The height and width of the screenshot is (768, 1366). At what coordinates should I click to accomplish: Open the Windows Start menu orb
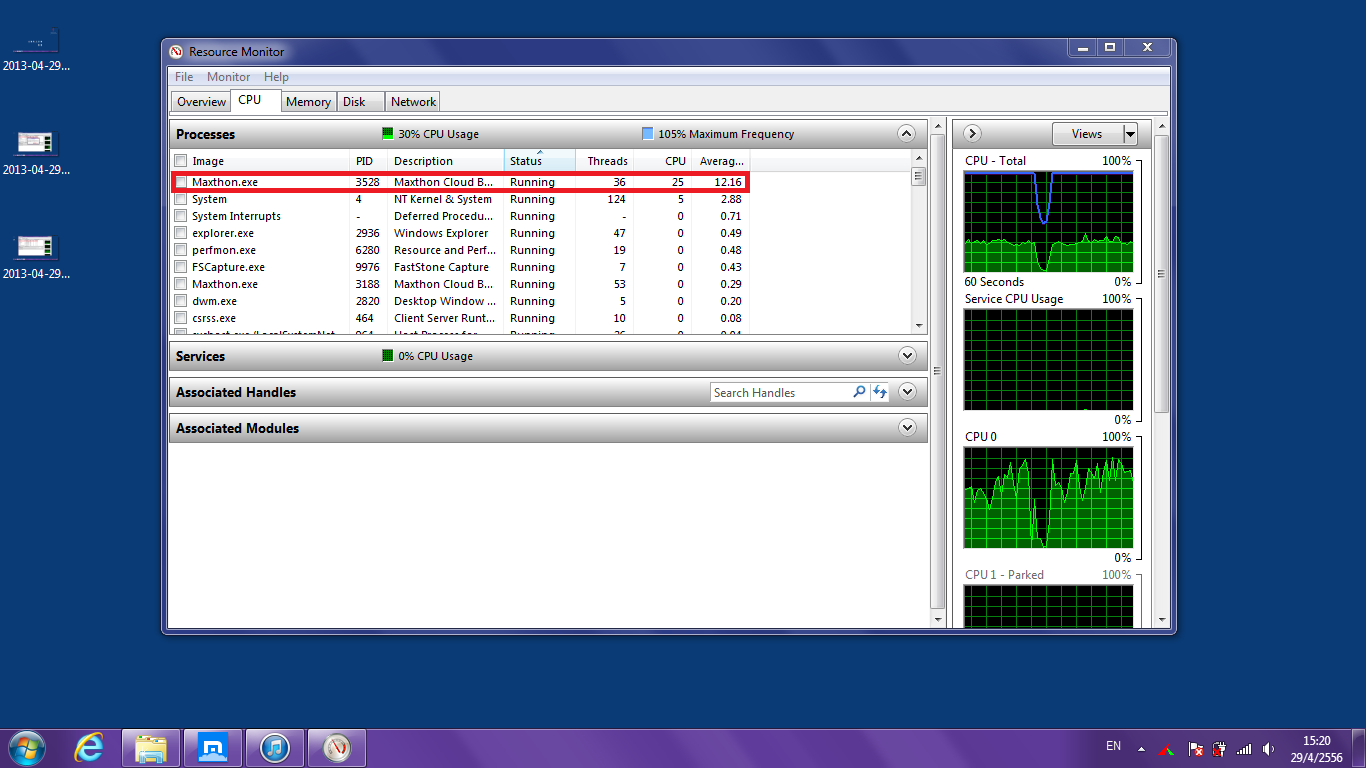click(26, 747)
